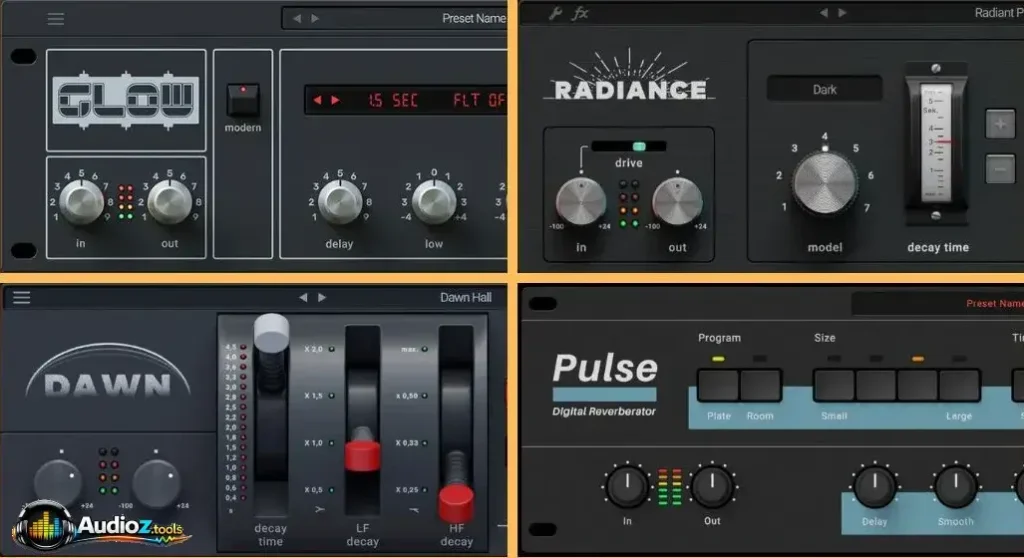Click the Glow out knob

tap(169, 202)
